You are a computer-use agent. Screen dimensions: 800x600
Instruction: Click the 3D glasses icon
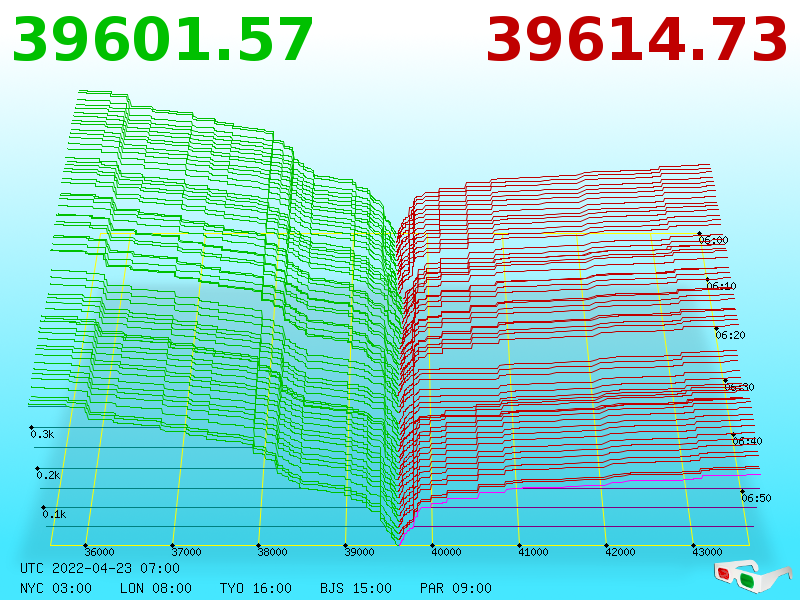point(752,577)
